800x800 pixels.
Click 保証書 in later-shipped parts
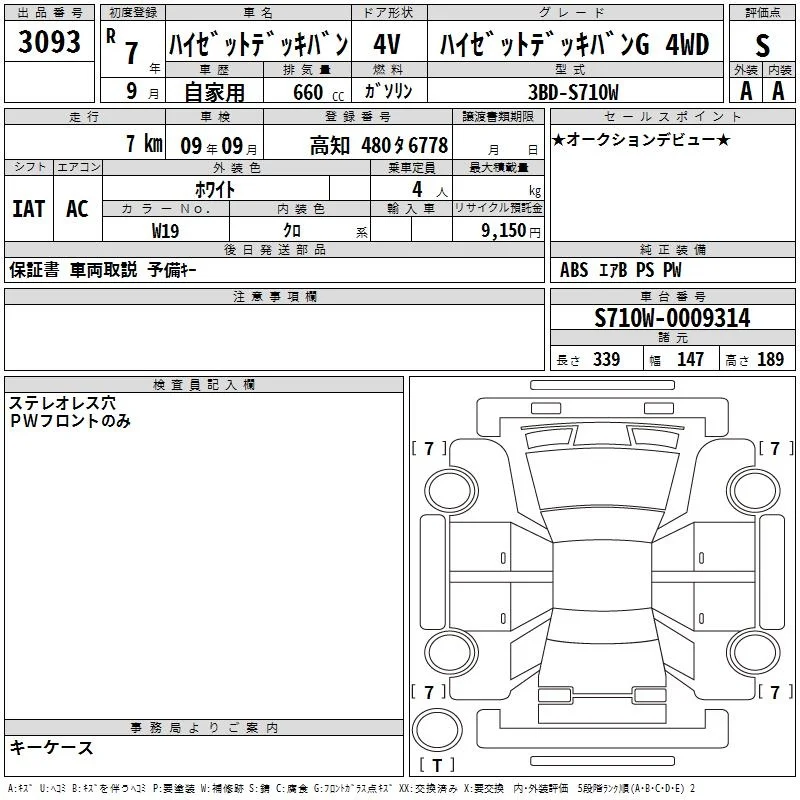click(x=34, y=270)
